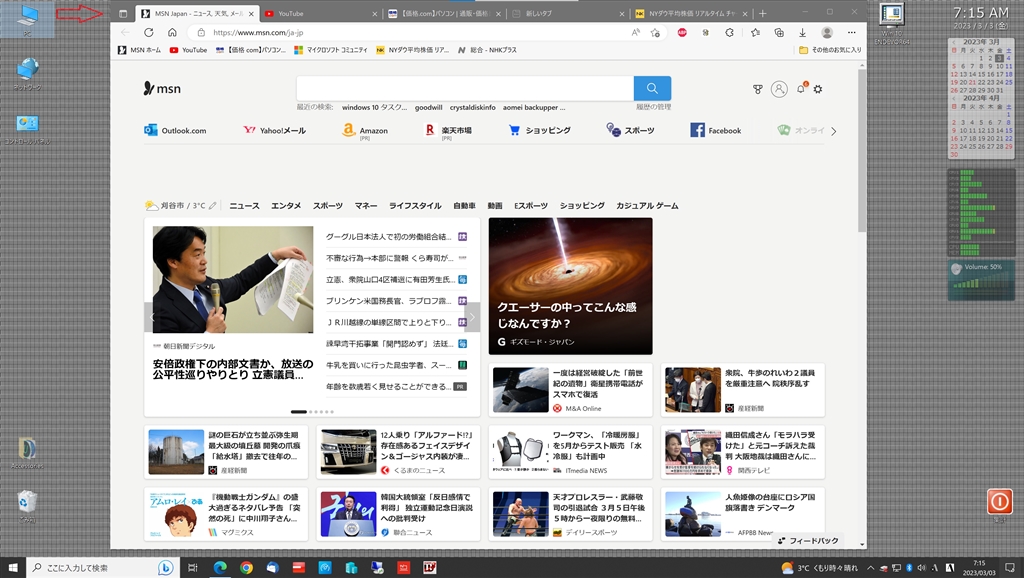Select the マネー category in MSN navigation
This screenshot has height=578, width=1024.
tap(366, 205)
